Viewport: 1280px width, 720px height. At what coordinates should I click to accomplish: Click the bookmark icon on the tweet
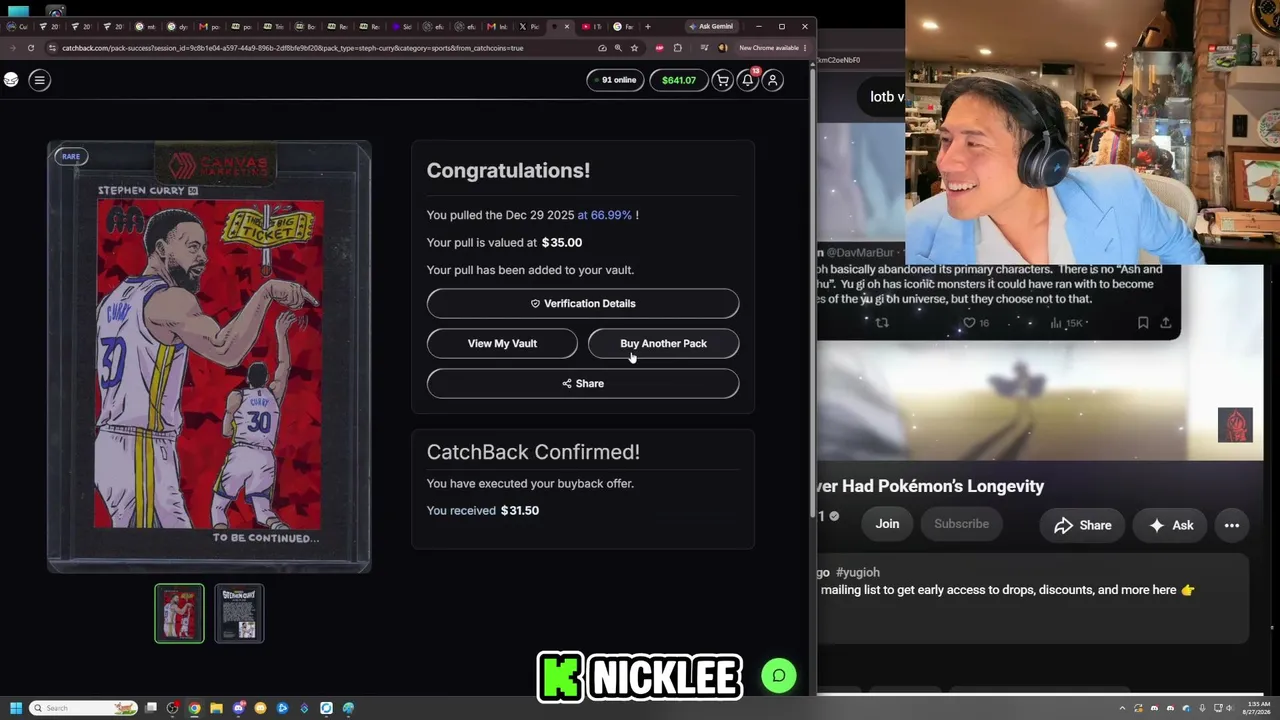(1143, 323)
